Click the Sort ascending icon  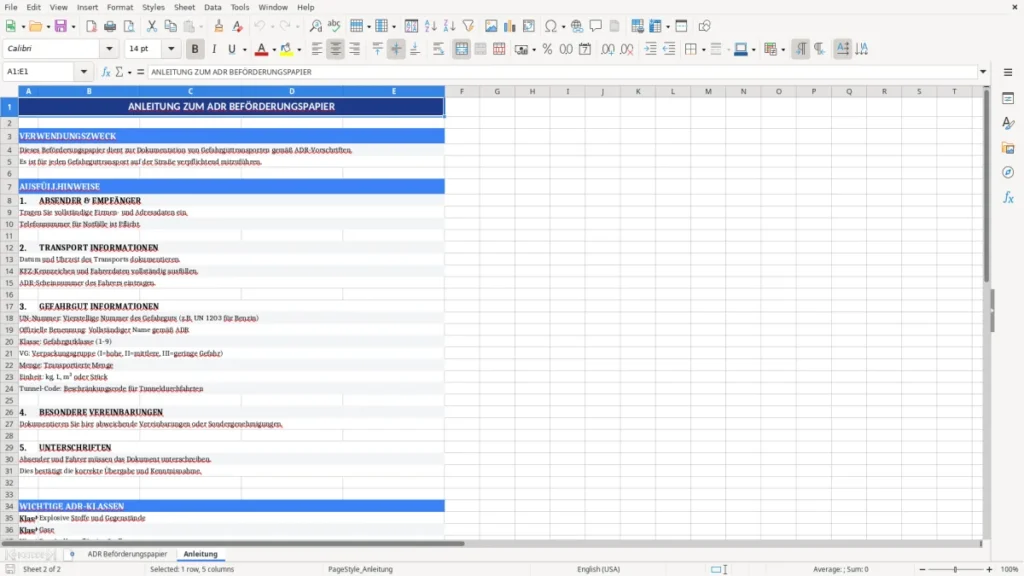click(x=430, y=26)
